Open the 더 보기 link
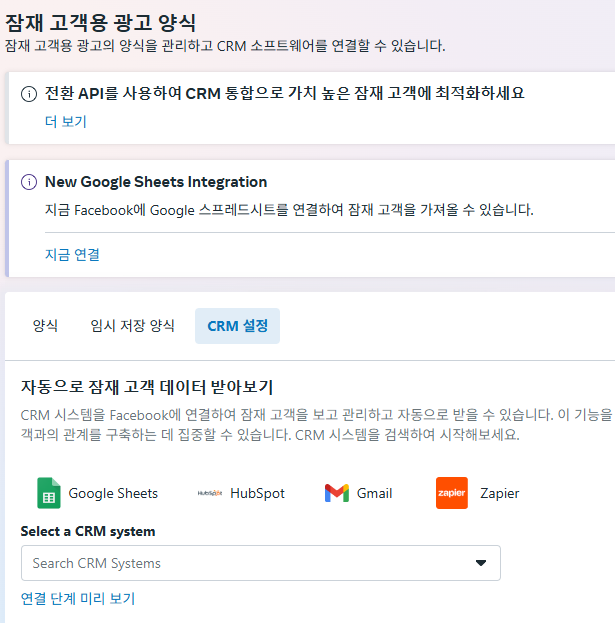This screenshot has height=623, width=615. 66,121
